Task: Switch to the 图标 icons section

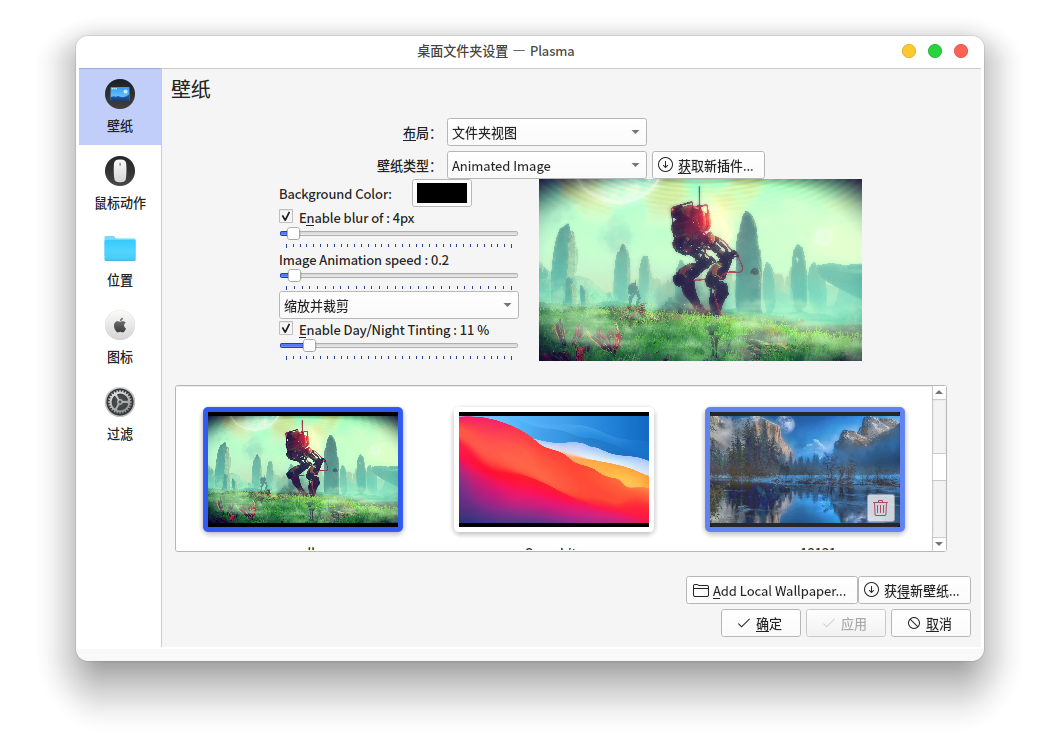Action: tap(120, 338)
